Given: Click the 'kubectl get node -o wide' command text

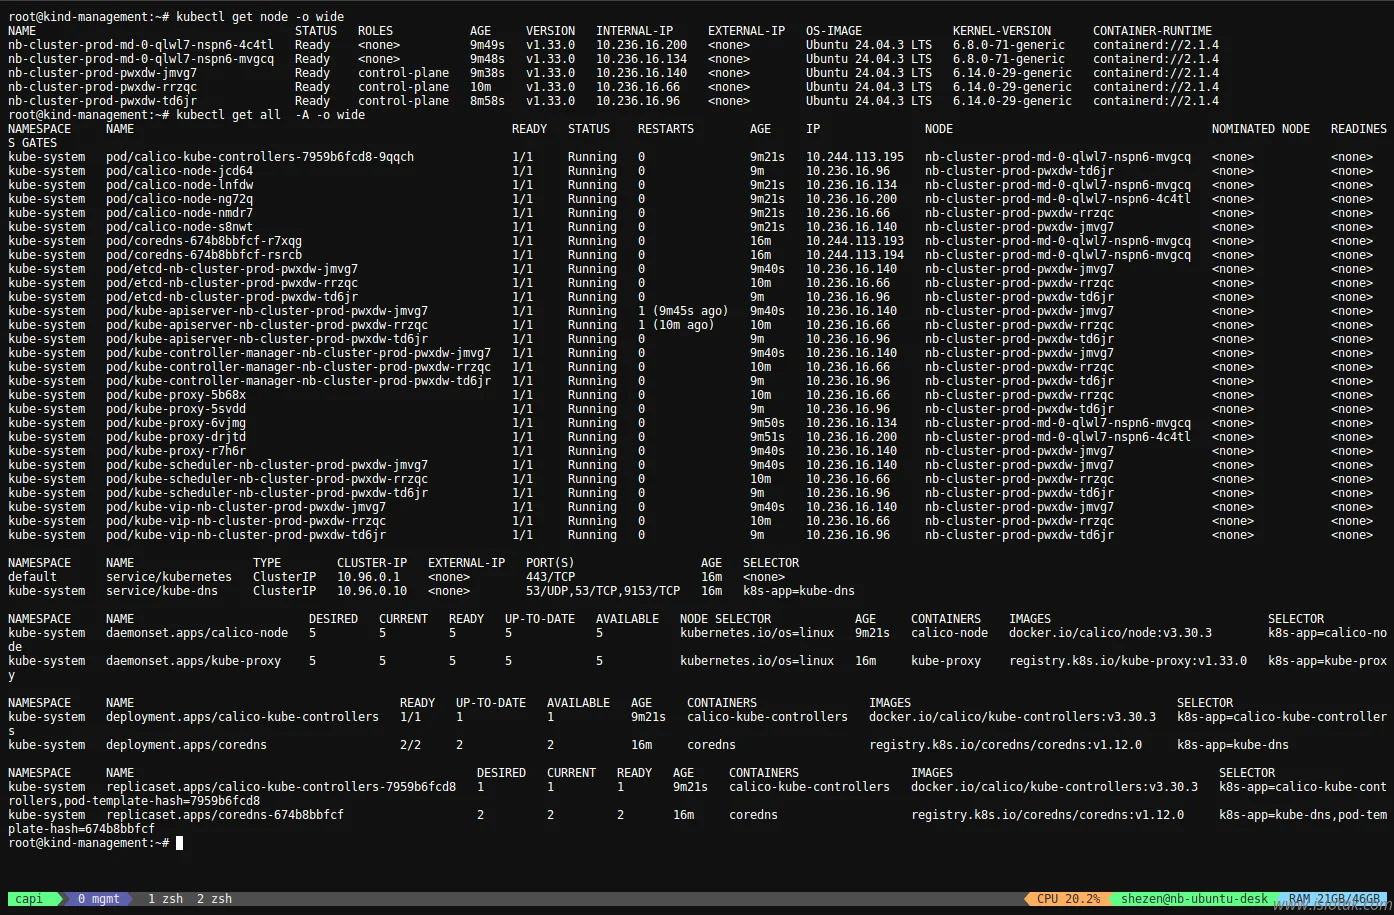Looking at the screenshot, I should tap(260, 17).
